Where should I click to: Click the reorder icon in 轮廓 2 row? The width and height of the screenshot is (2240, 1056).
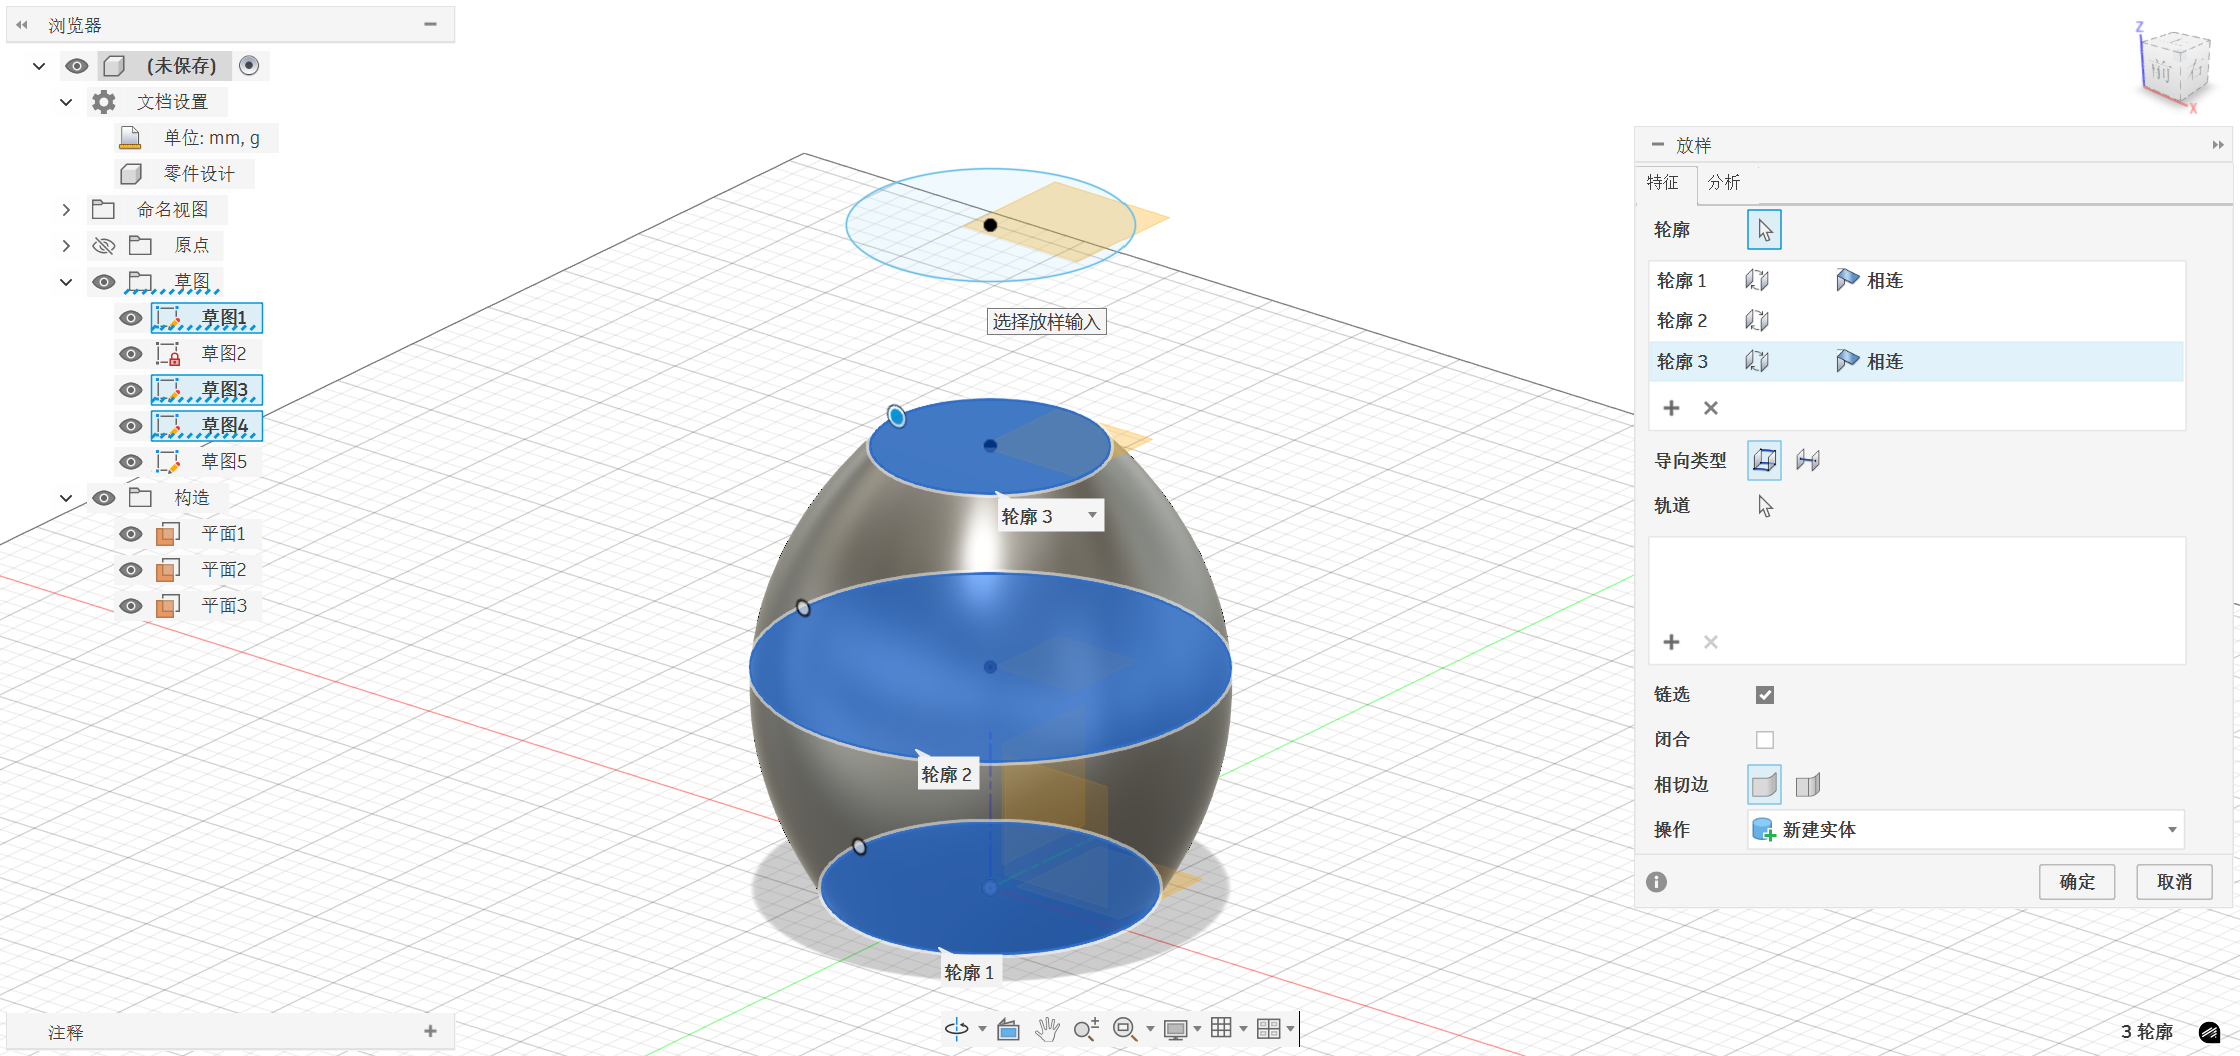pos(1757,320)
